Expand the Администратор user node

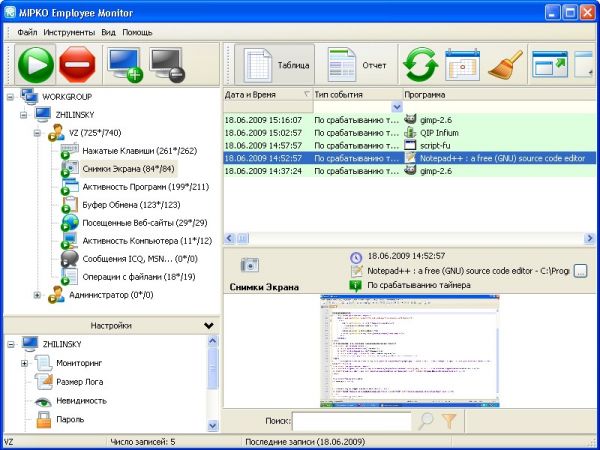pos(38,295)
